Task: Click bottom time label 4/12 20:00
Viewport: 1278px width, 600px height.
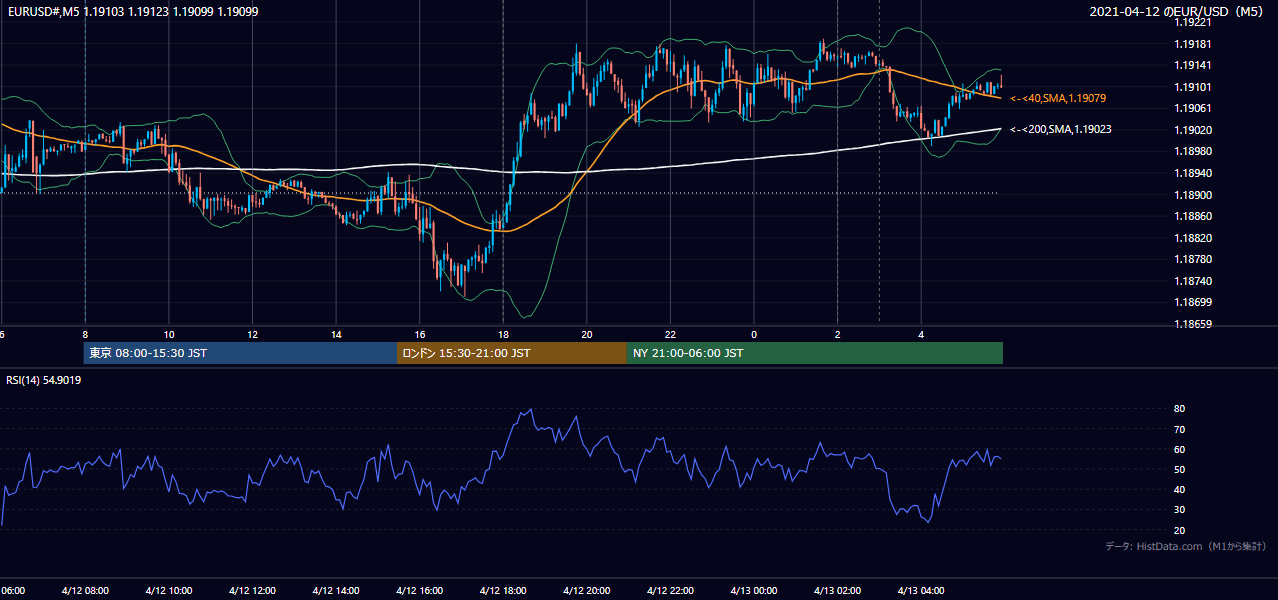Action: coord(586,591)
